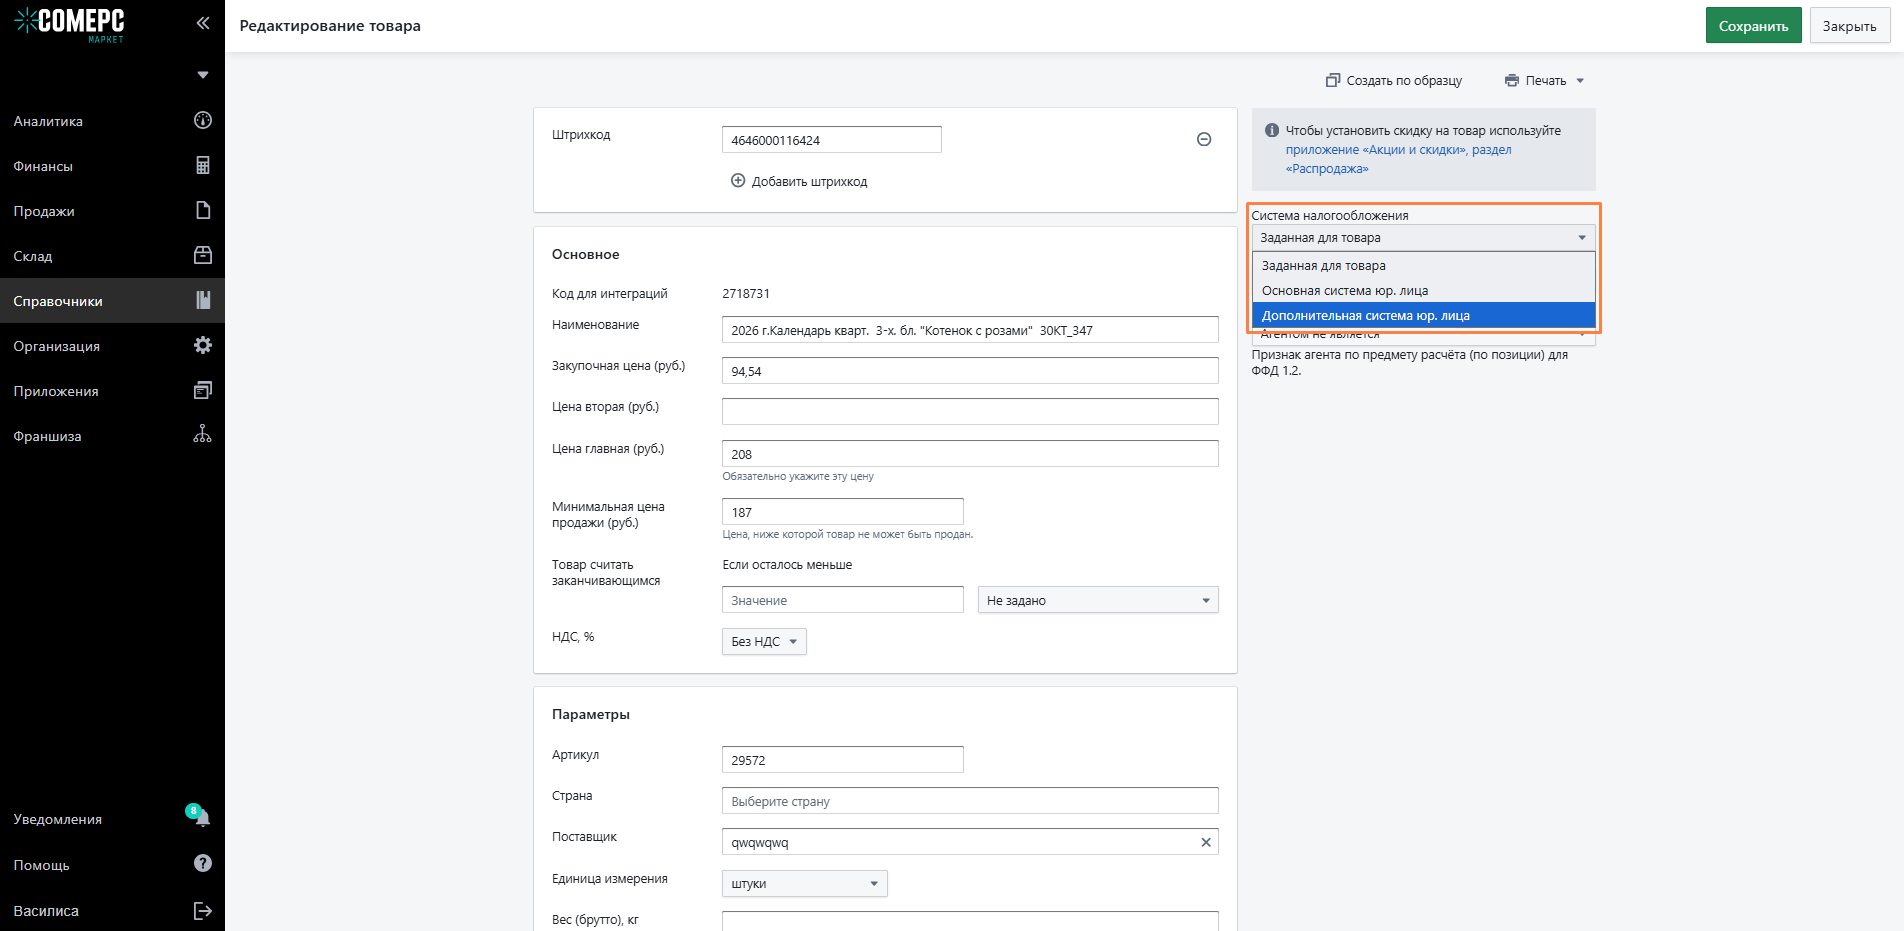Open the Не задано dropdown

(1097, 601)
